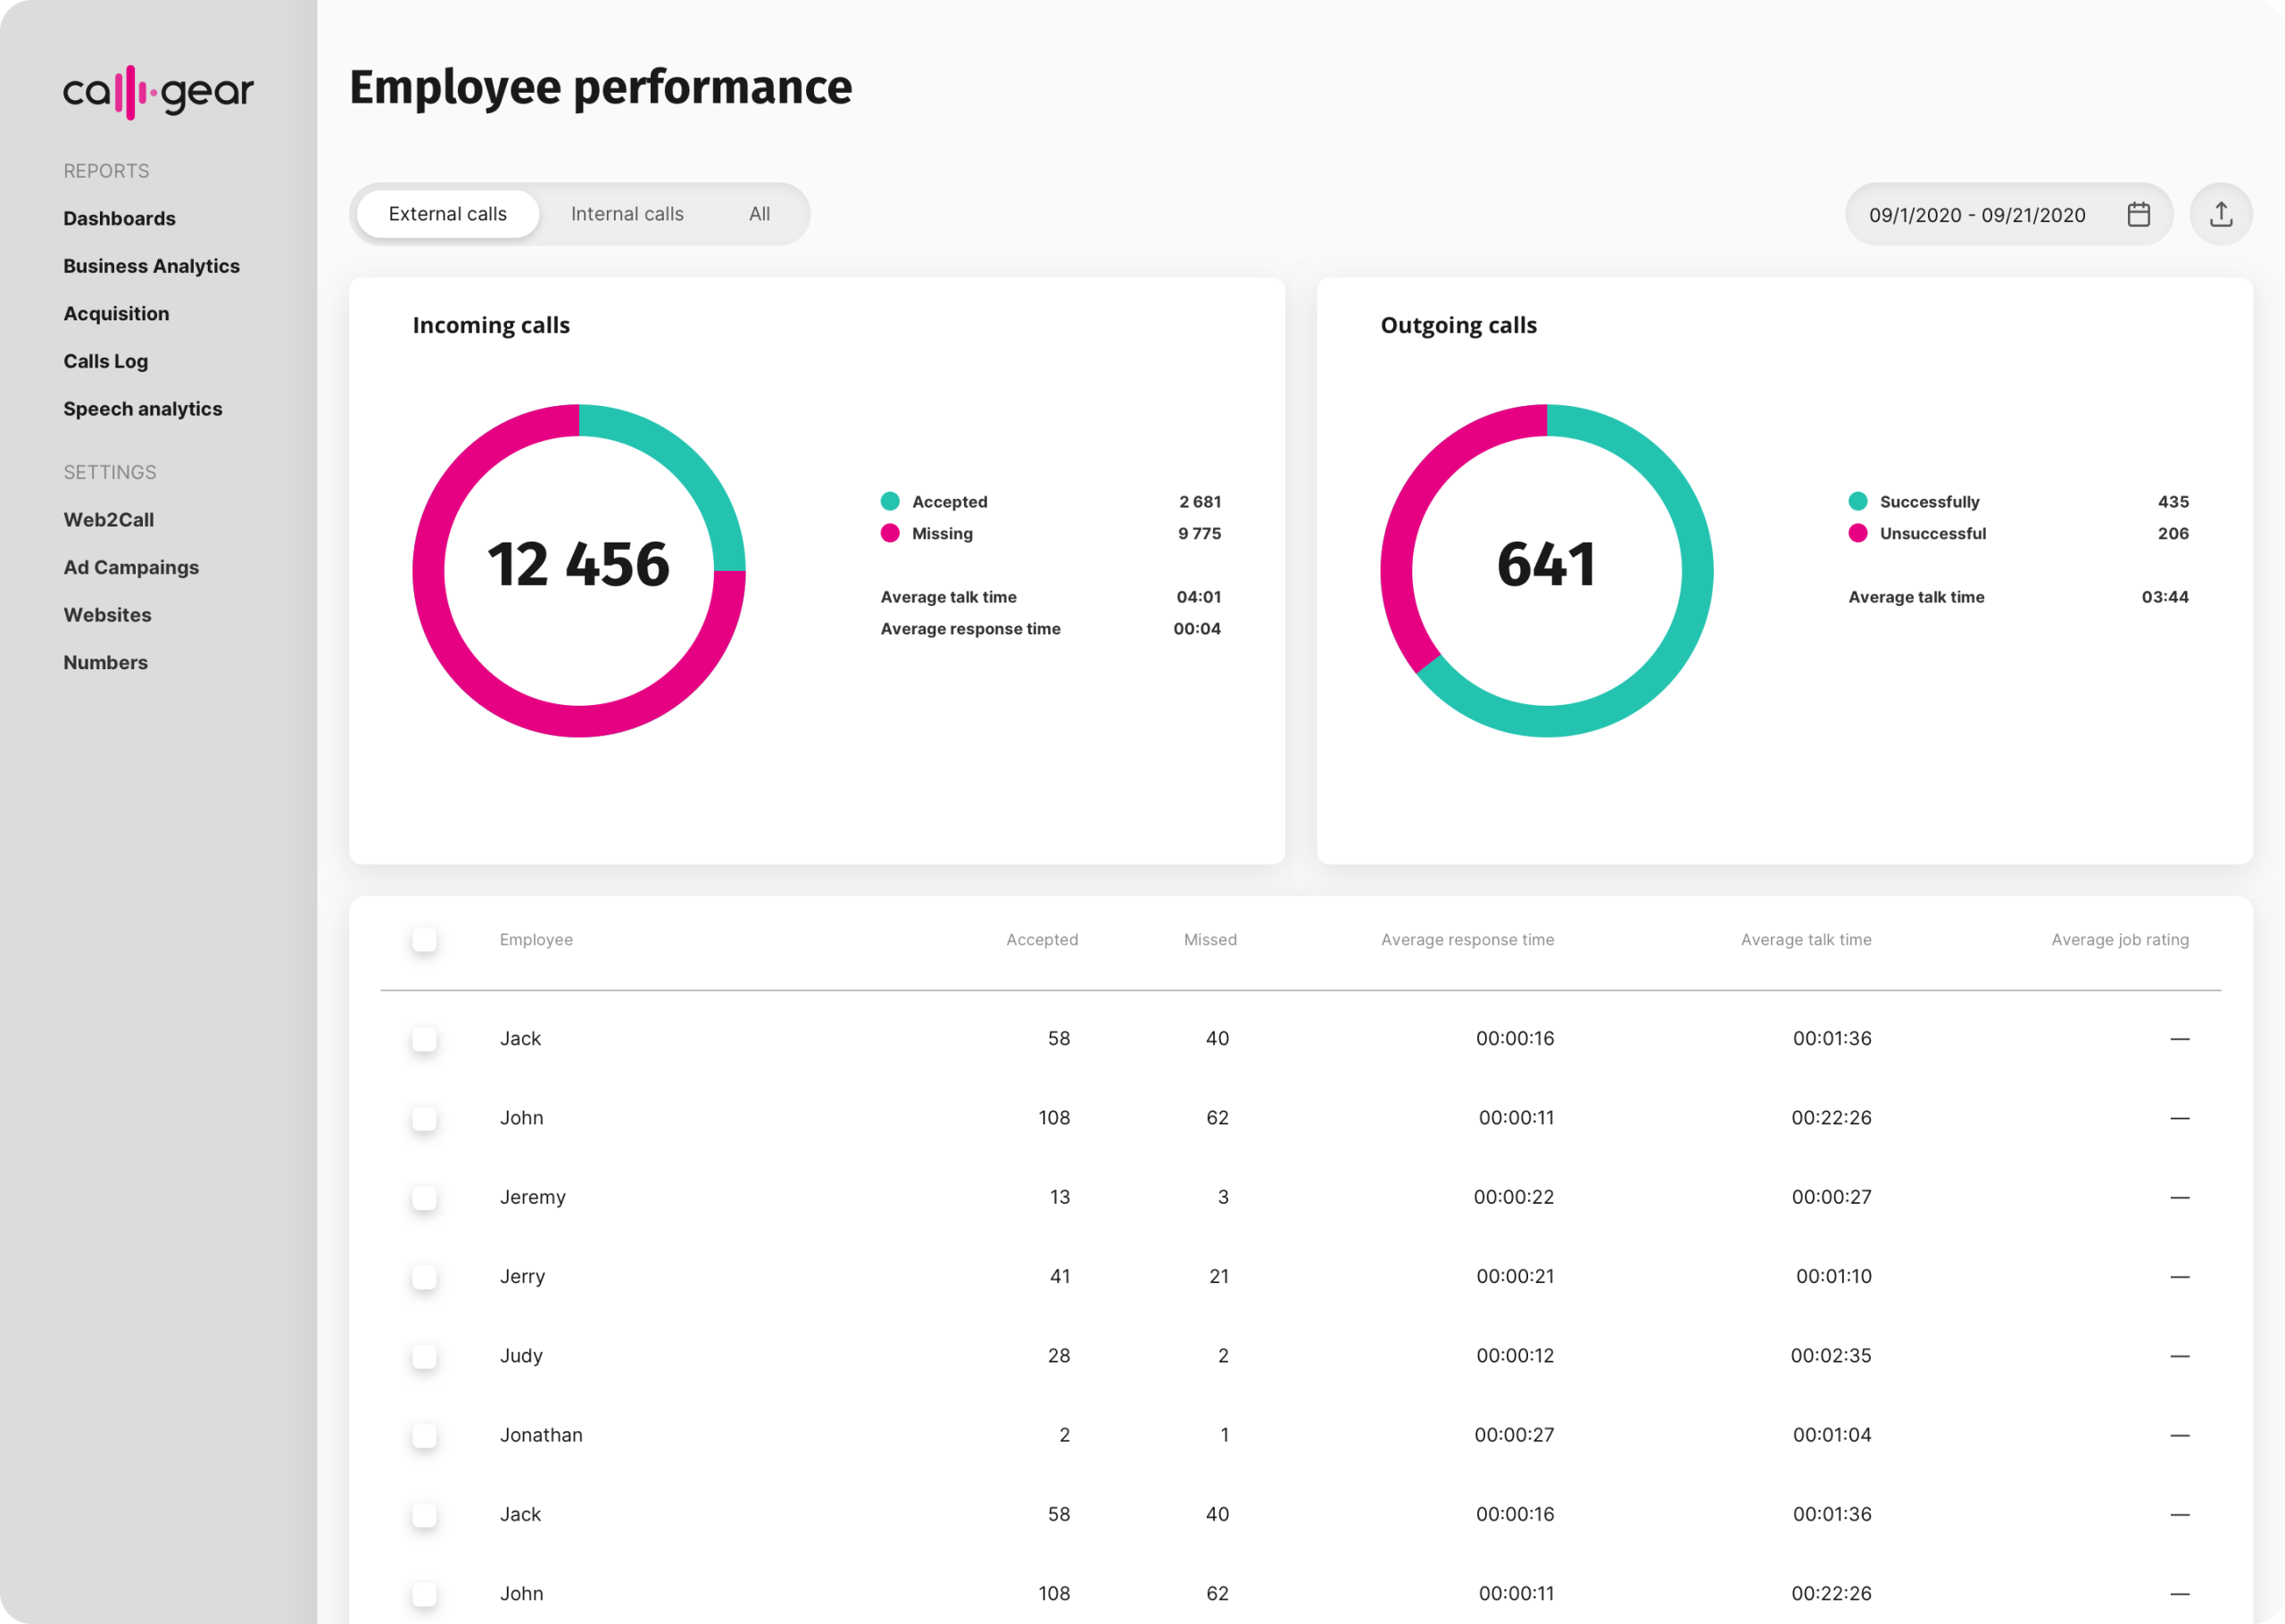Check the Jeremy row checkbox
The image size is (2285, 1624).
424,1197
